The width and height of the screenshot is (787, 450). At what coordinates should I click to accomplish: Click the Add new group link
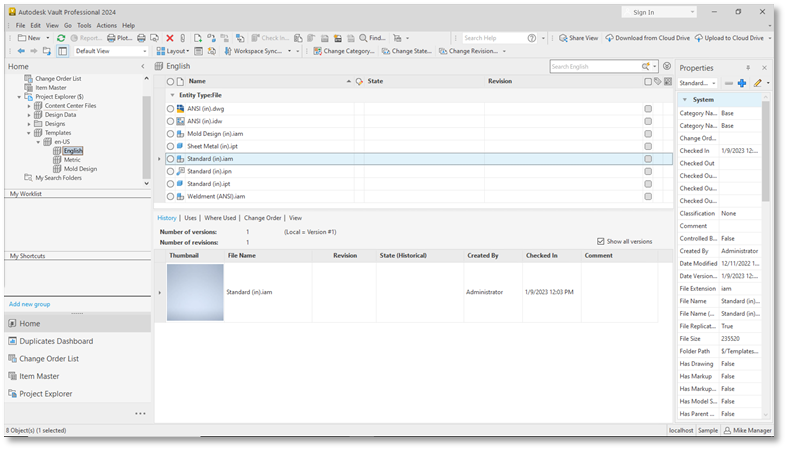coord(30,304)
